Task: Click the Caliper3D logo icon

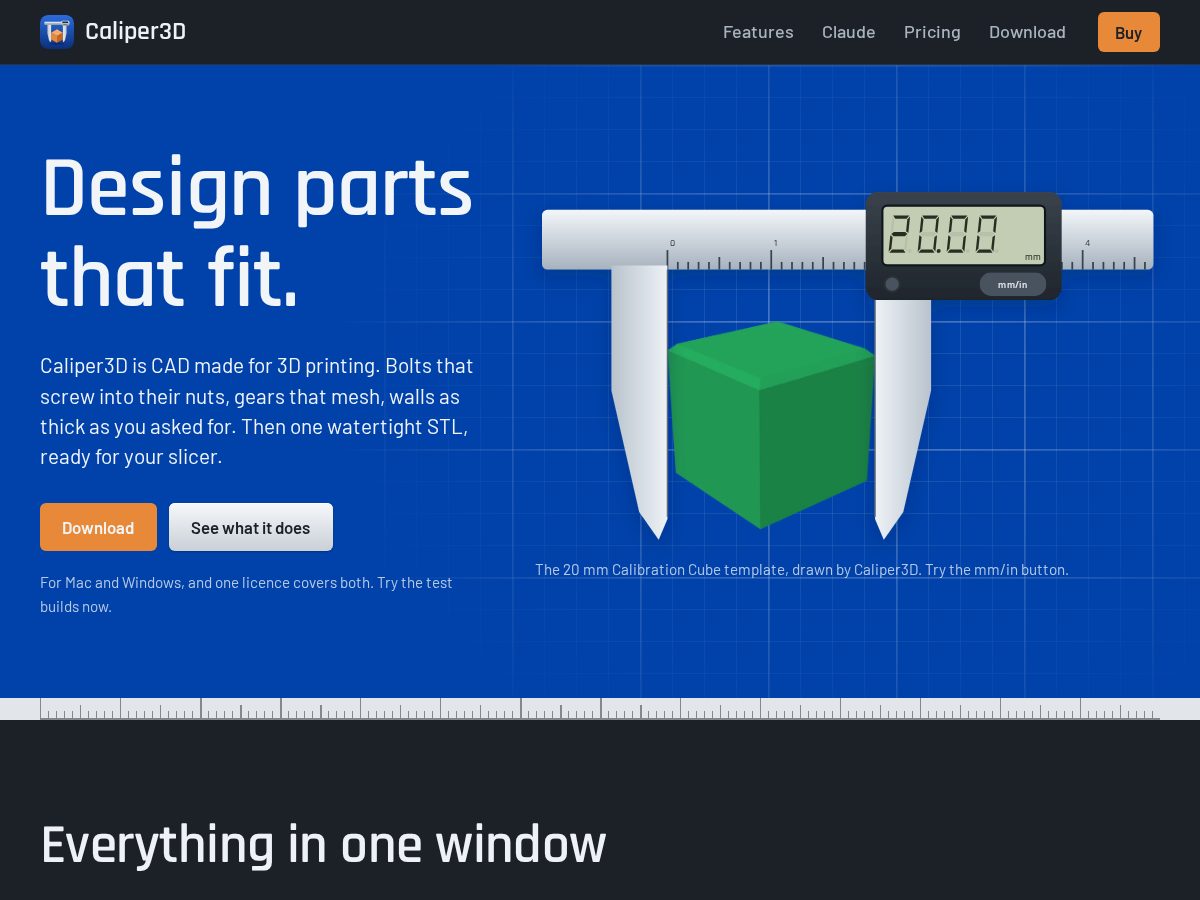Action: coord(57,32)
